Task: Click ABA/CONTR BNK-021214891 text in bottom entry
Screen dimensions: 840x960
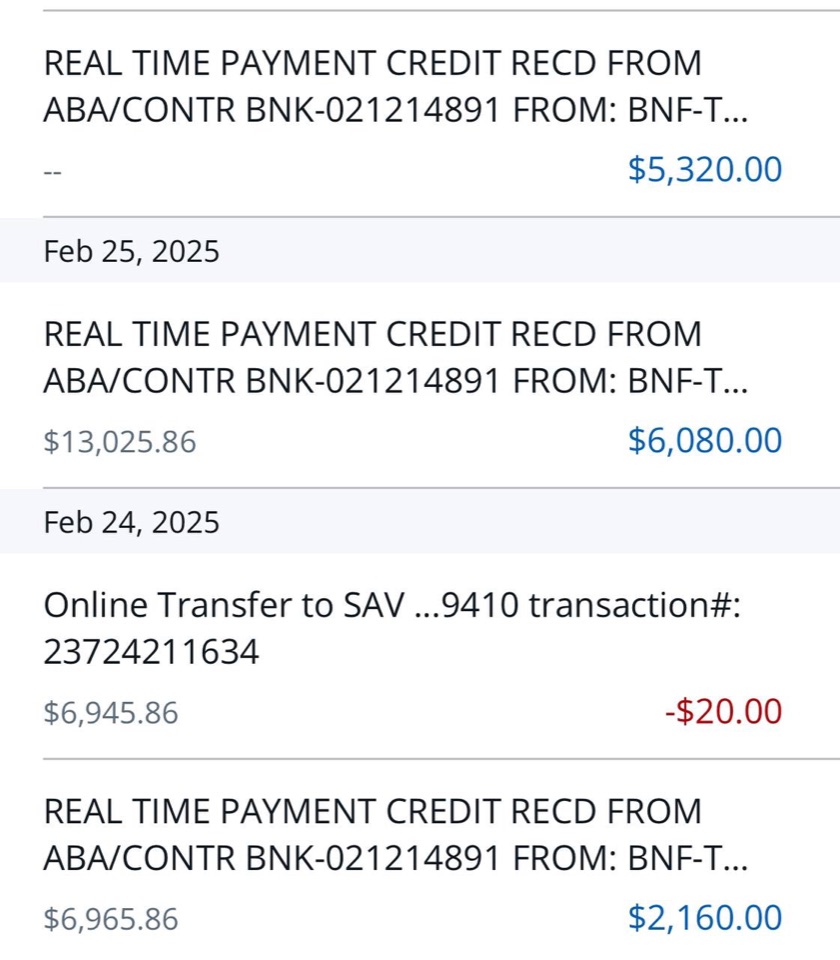Action: [x=272, y=858]
